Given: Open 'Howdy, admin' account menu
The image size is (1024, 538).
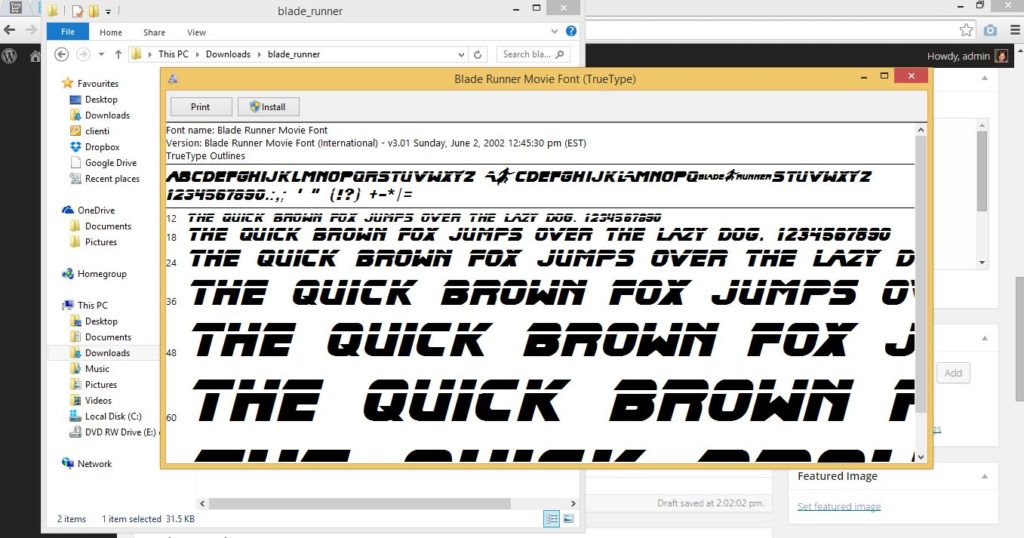Looking at the screenshot, I should (x=967, y=56).
